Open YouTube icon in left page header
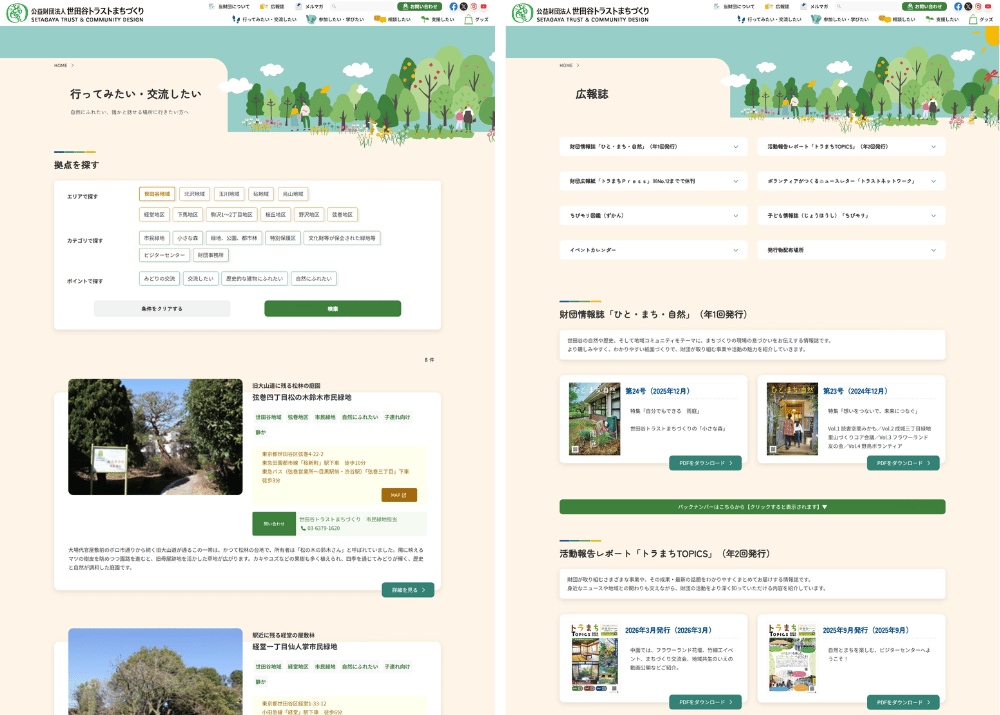The image size is (1000, 715). coord(484,6)
